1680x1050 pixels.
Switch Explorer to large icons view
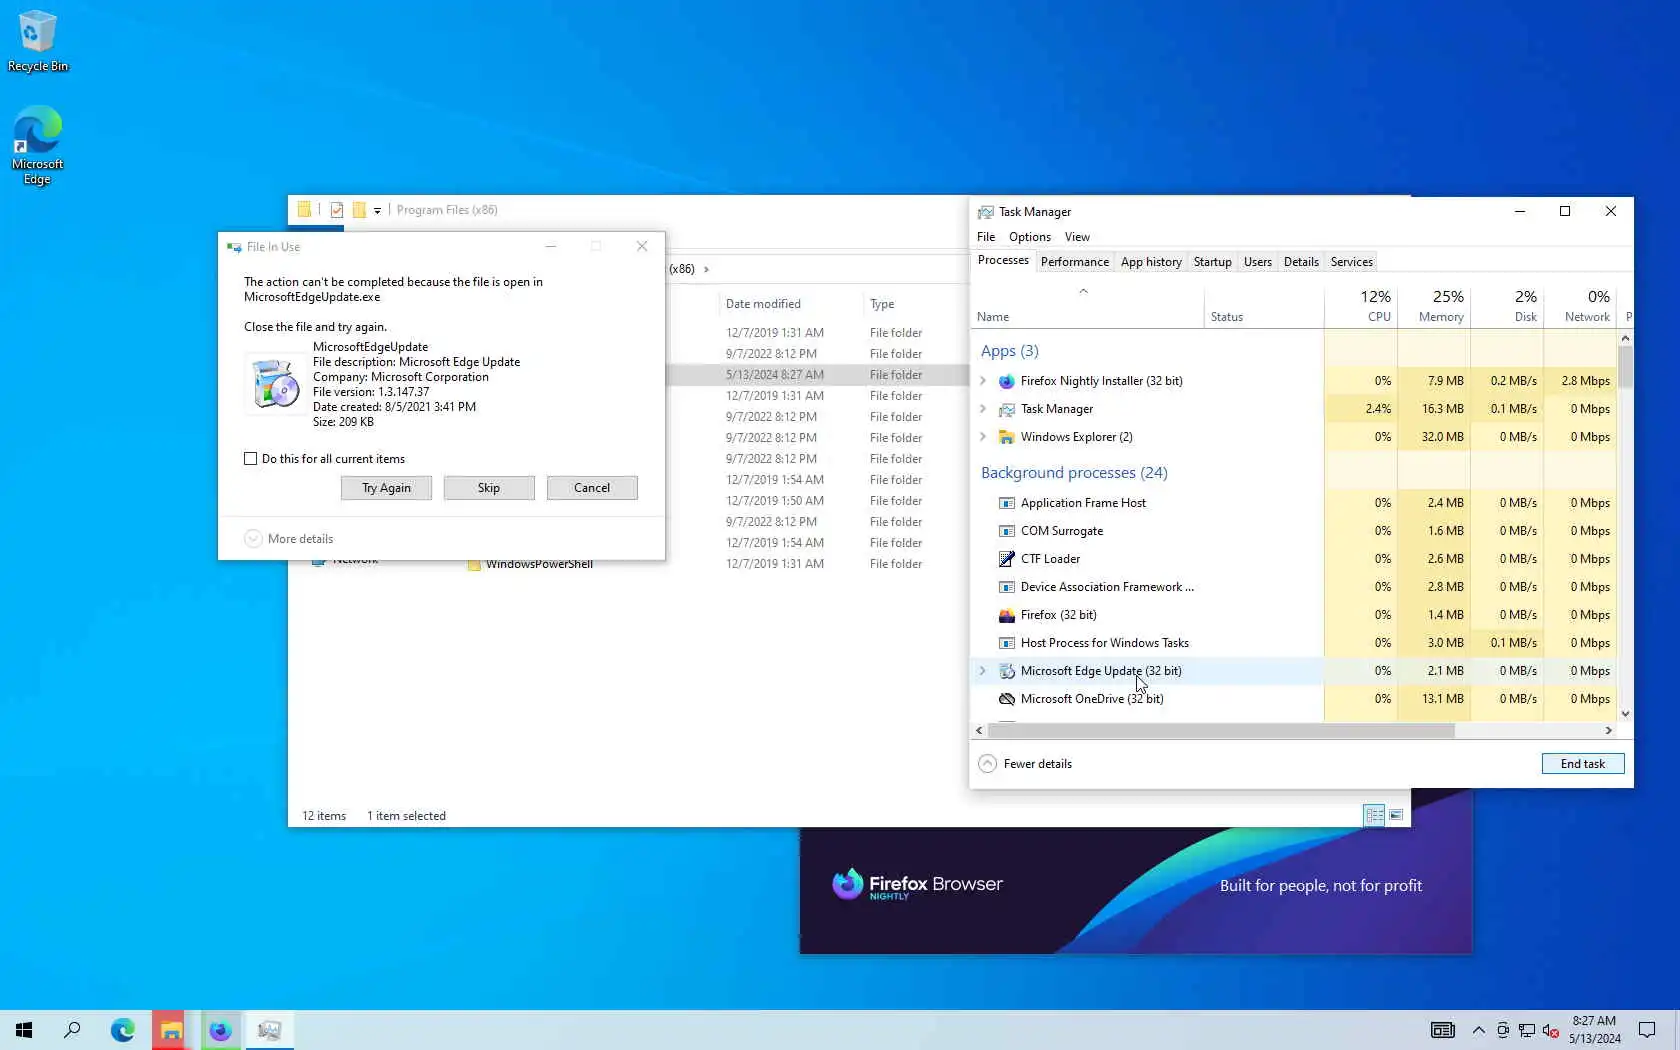(1396, 815)
